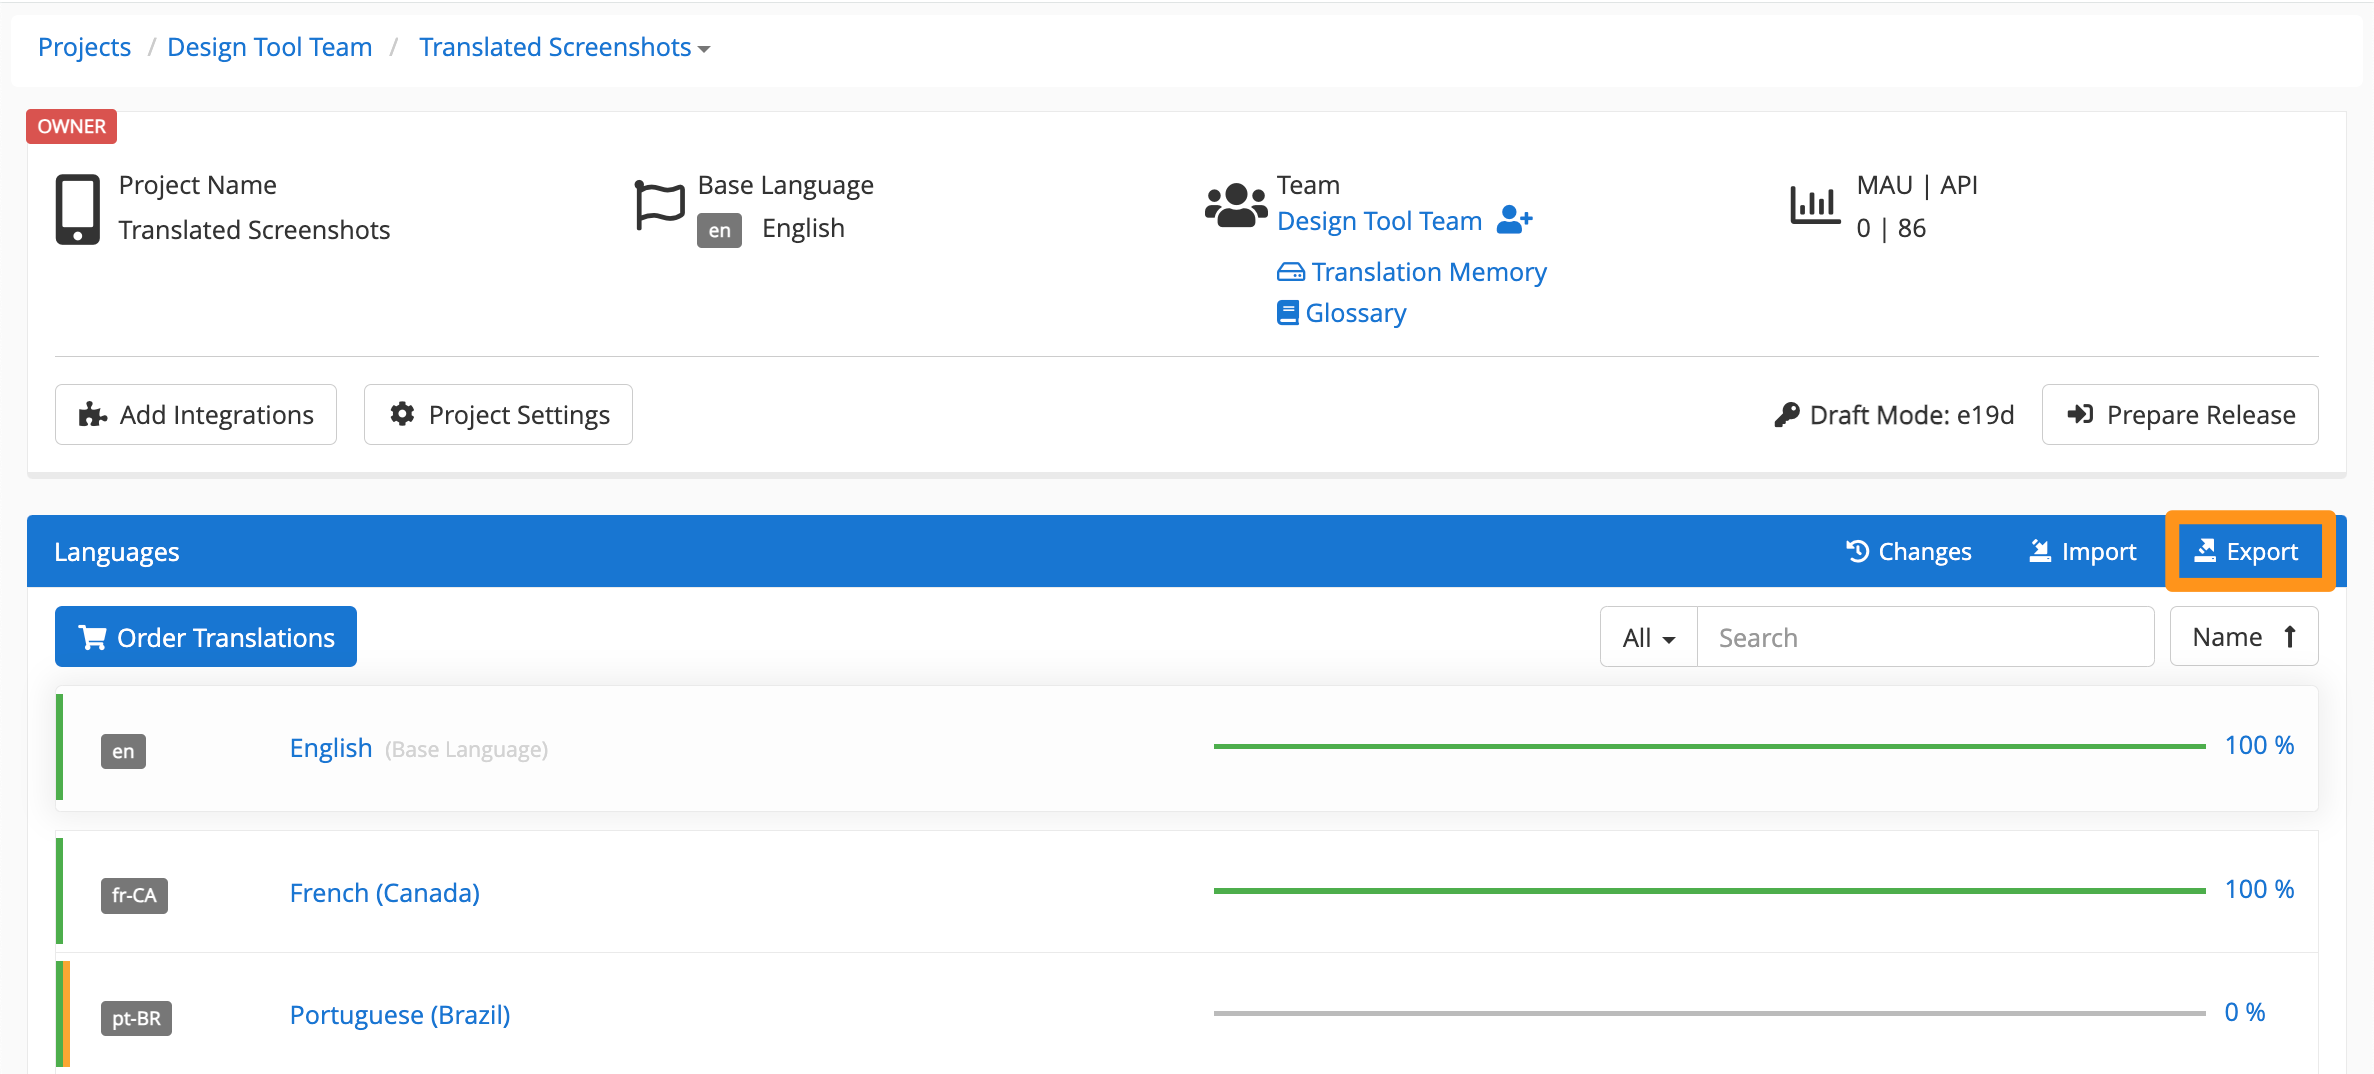
Task: Open the English base language row
Action: pos(1187,748)
